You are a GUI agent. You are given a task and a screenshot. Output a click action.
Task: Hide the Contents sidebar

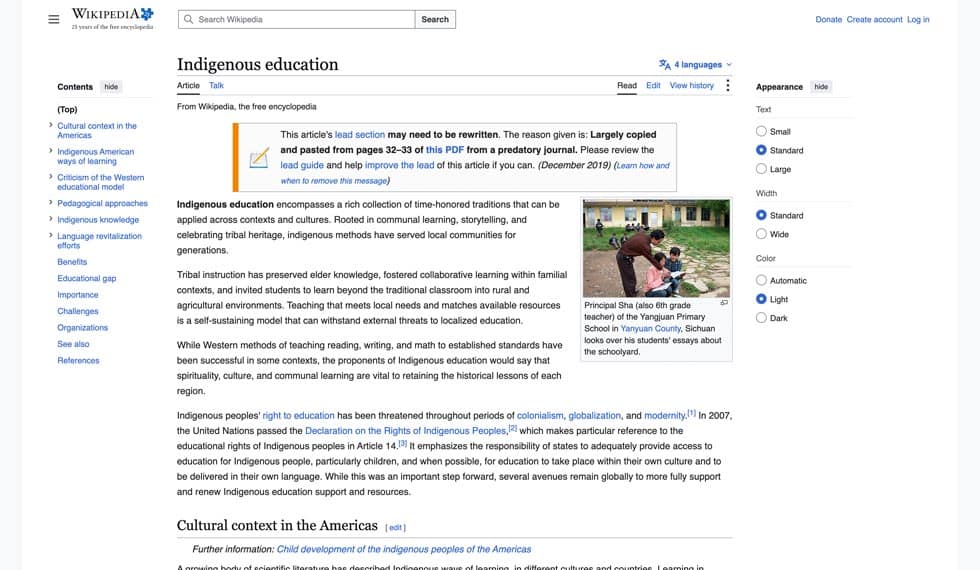[111, 87]
